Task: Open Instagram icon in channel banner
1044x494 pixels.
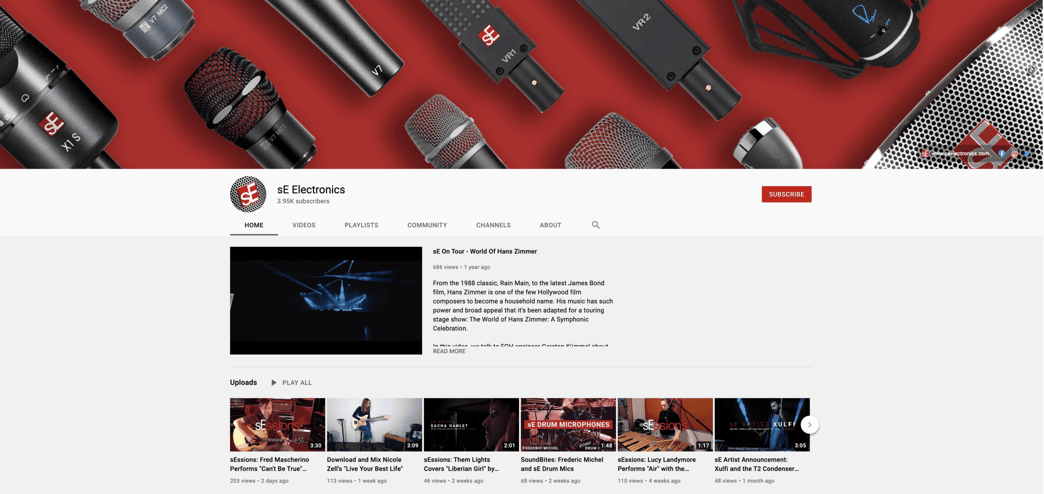Action: coord(1014,153)
